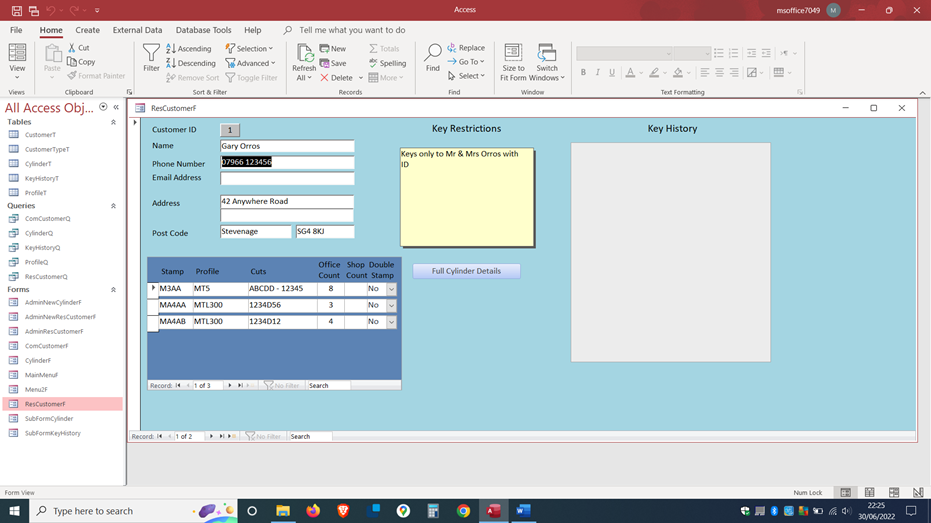931x523 pixels.
Task: Click the Filter funnel icon
Action: [151, 53]
